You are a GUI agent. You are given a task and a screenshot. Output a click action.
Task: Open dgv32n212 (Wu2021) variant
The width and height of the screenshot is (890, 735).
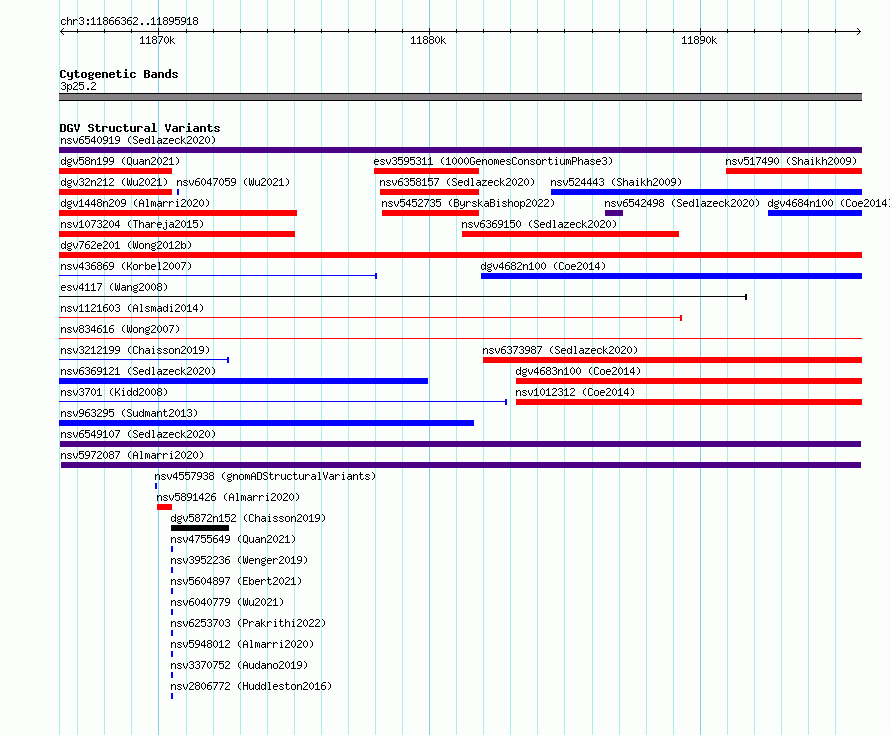114,182
